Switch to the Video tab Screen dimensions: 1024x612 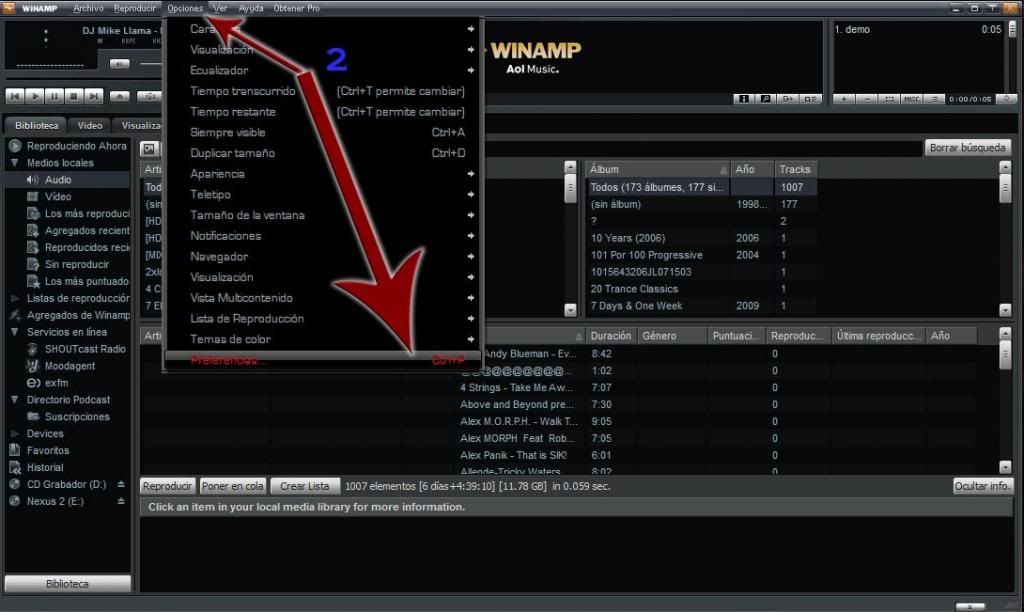point(89,125)
